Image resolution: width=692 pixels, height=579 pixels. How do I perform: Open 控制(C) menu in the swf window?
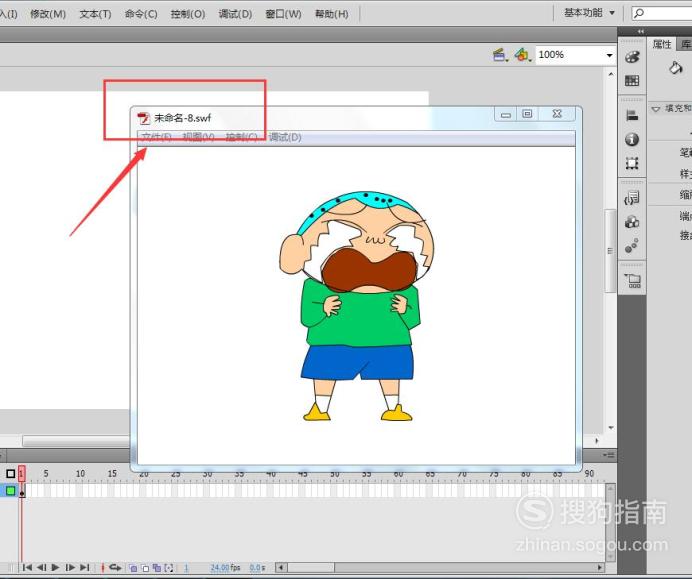(x=241, y=137)
